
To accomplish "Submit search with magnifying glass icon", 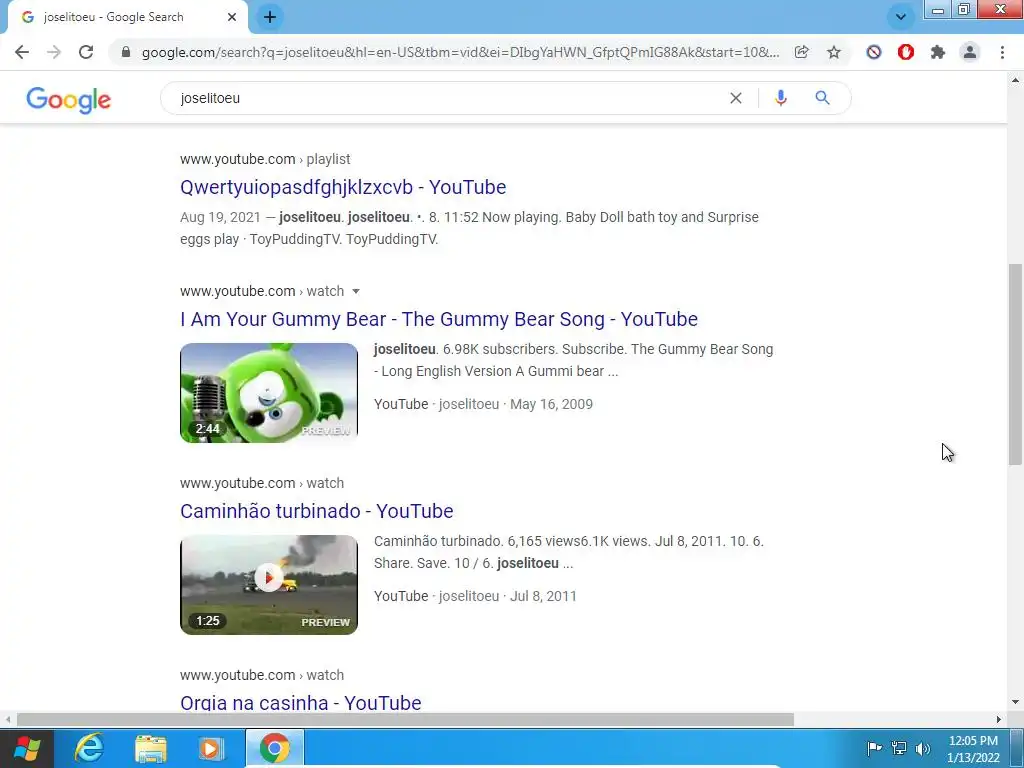I will 822,98.
